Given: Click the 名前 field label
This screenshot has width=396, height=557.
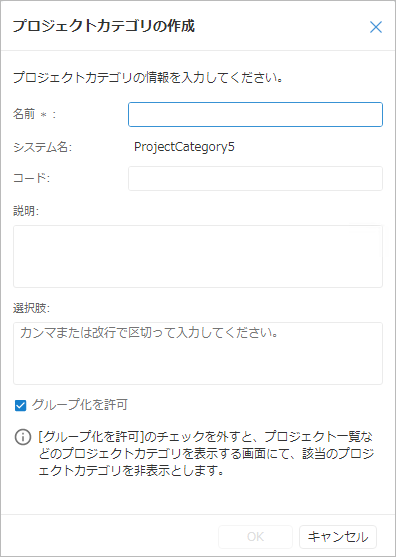Looking at the screenshot, I should tap(24, 114).
